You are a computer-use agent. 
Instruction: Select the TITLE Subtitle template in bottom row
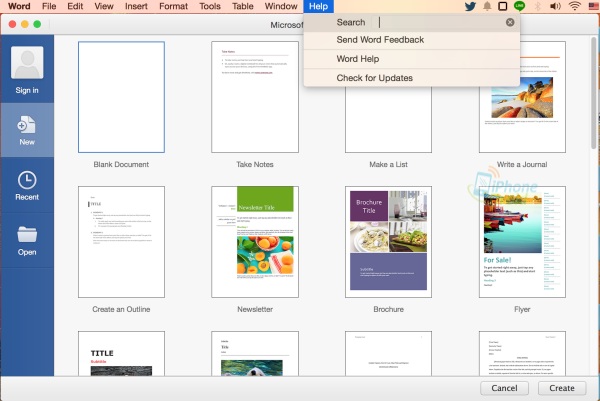click(121, 354)
